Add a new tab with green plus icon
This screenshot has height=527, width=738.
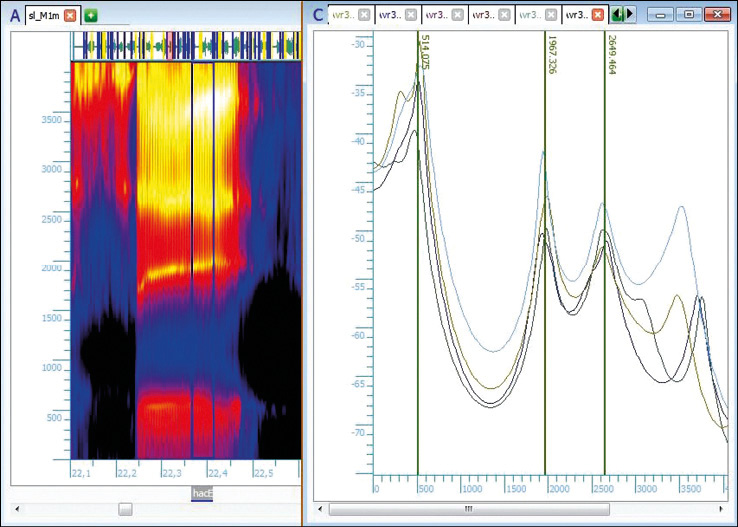tap(91, 15)
